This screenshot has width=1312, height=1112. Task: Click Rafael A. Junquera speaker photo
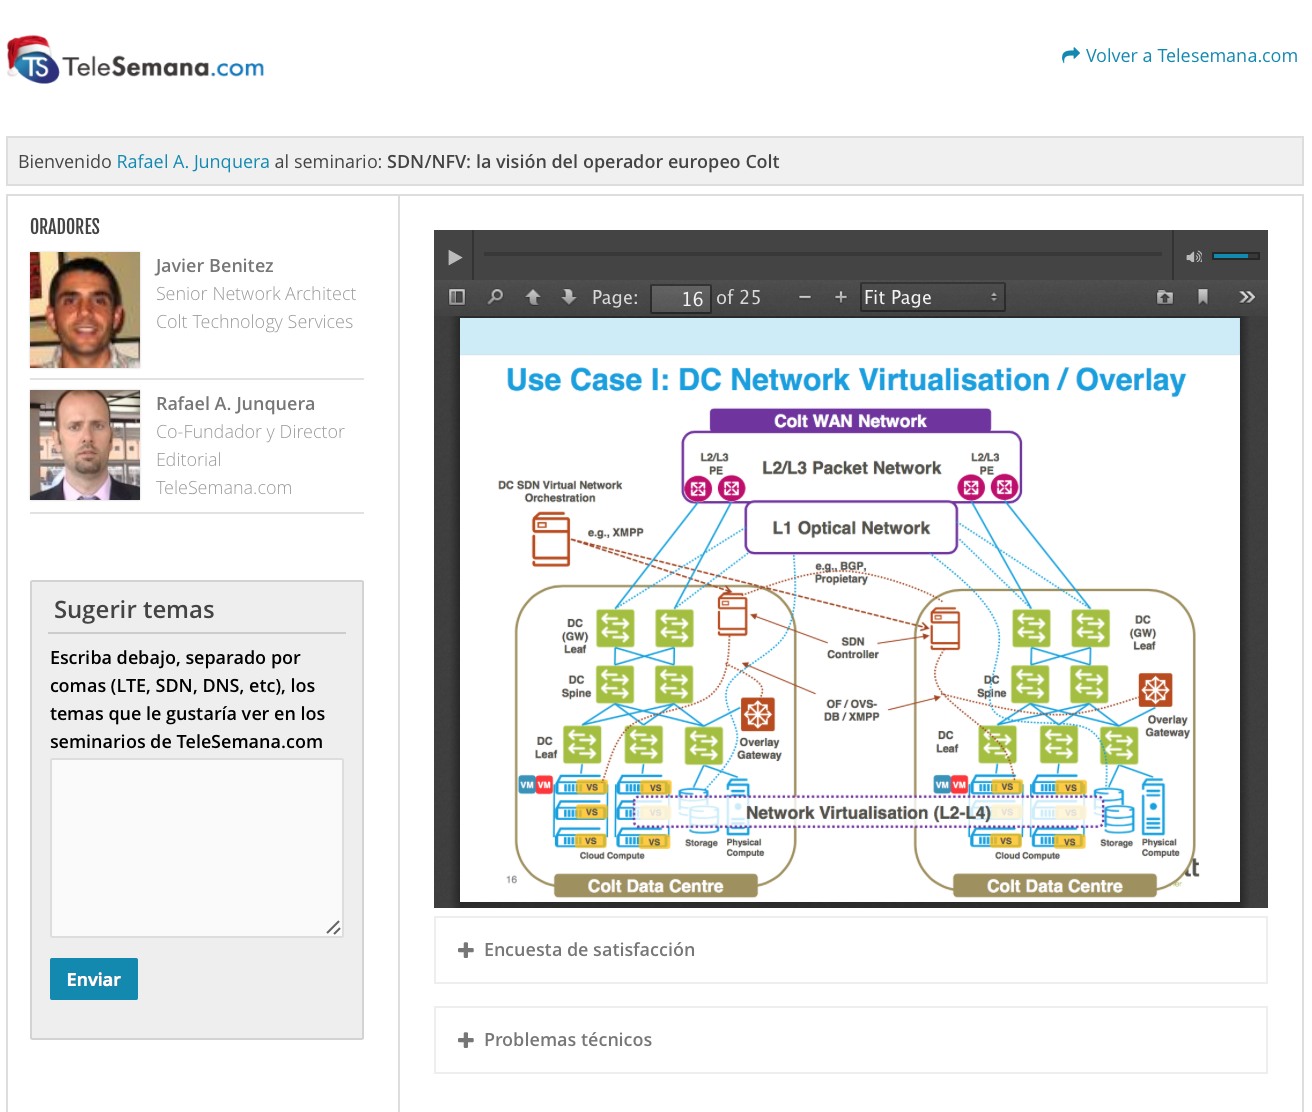click(85, 445)
